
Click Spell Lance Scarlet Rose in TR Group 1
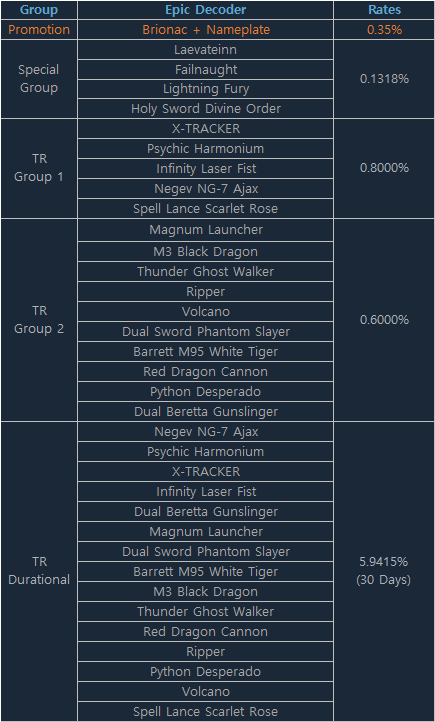coord(205,209)
